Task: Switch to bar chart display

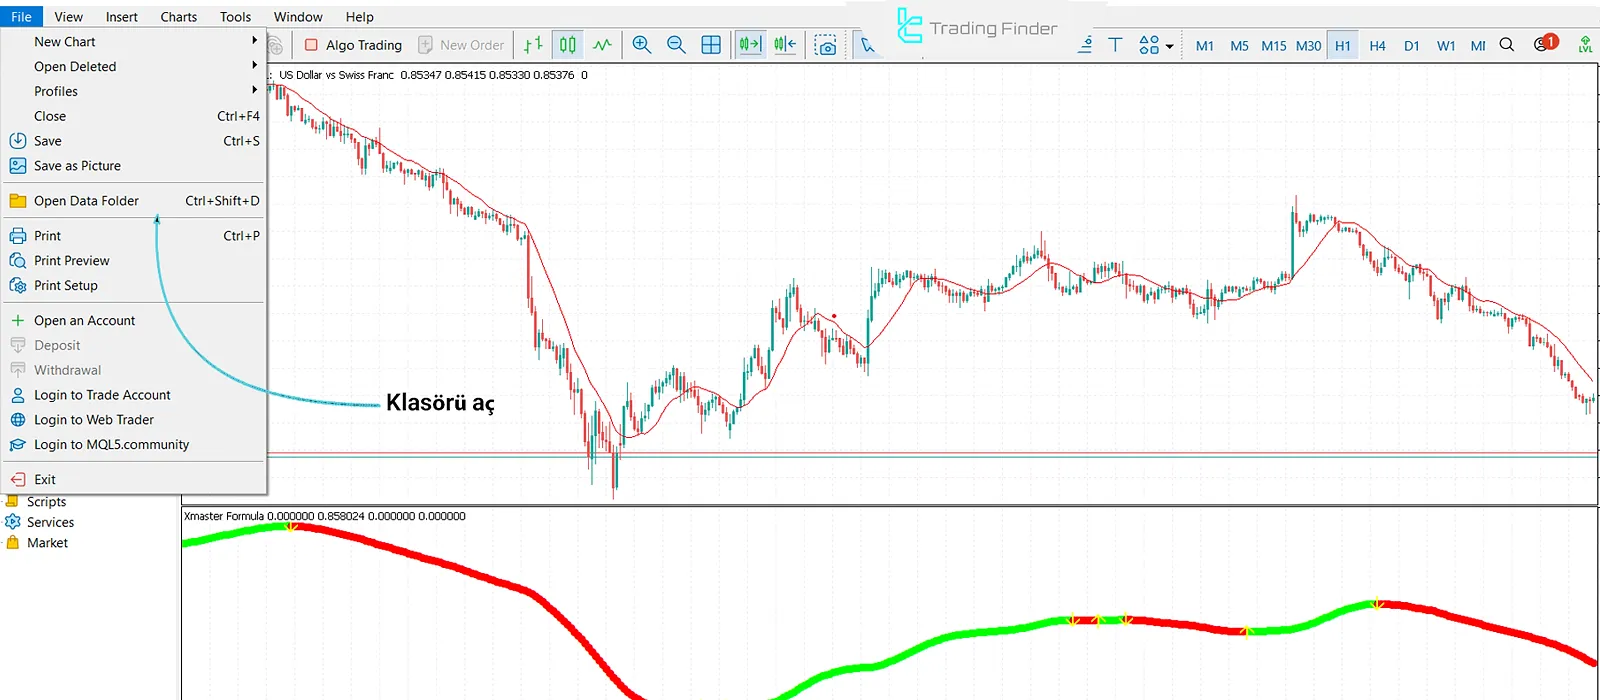Action: tap(533, 45)
